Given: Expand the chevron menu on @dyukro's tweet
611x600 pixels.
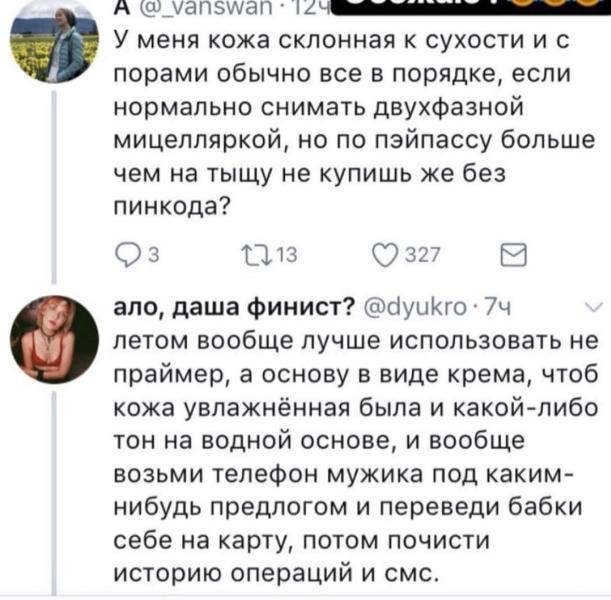Looking at the screenshot, I should pyautogui.click(x=594, y=308).
